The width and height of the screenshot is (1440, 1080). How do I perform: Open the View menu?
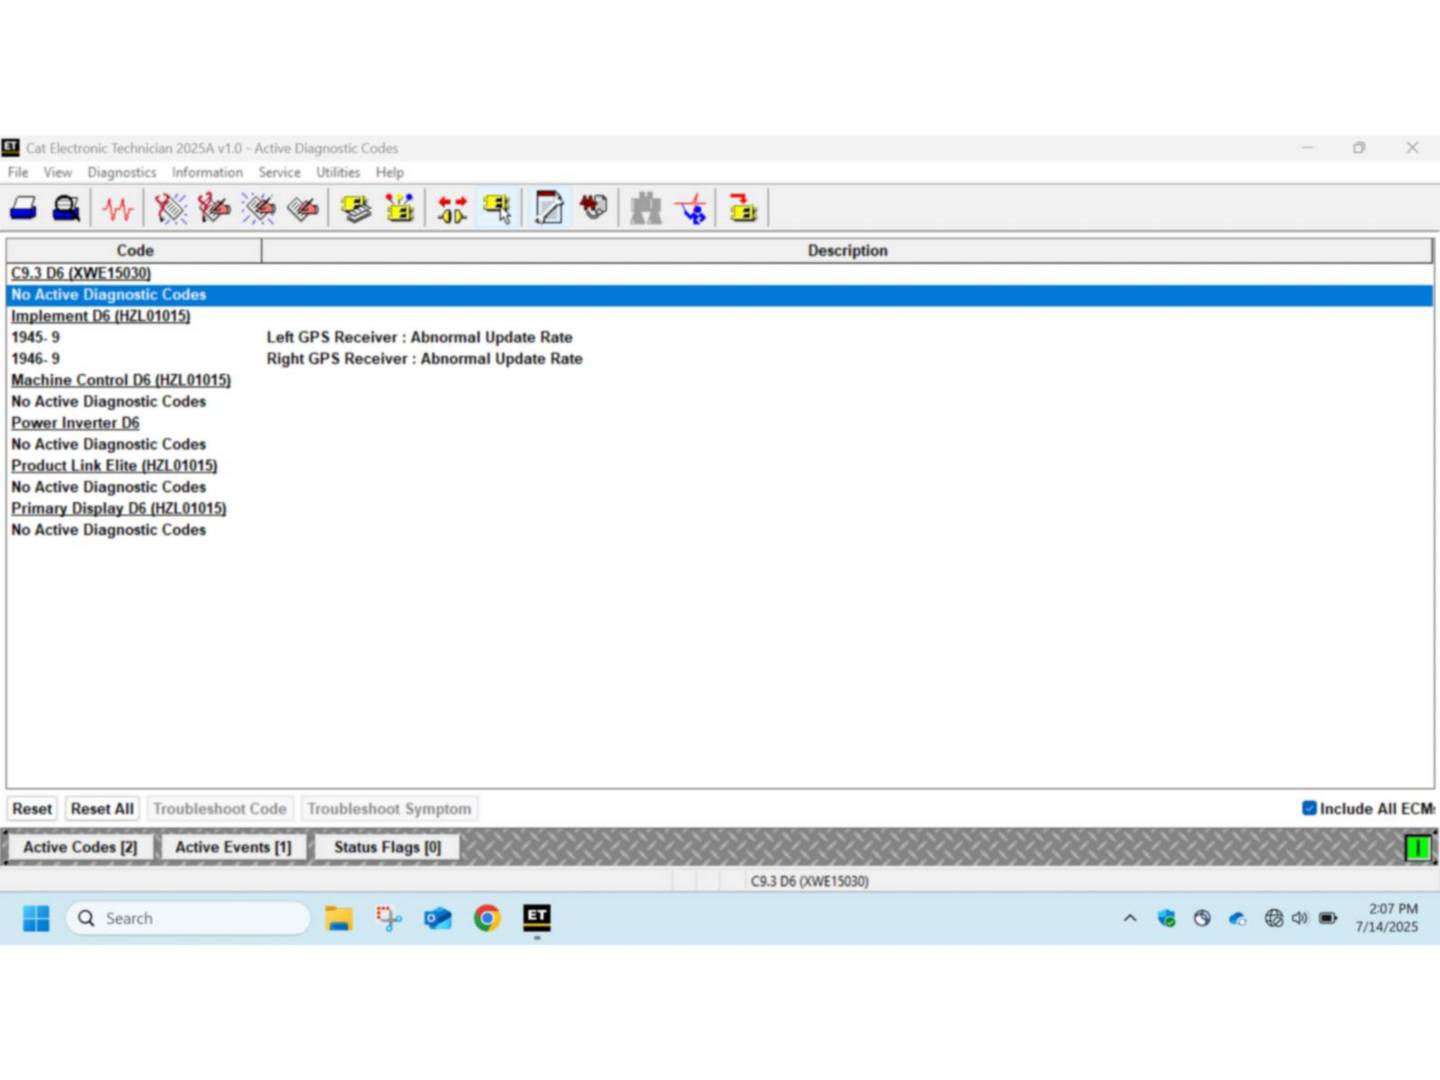[x=57, y=172]
